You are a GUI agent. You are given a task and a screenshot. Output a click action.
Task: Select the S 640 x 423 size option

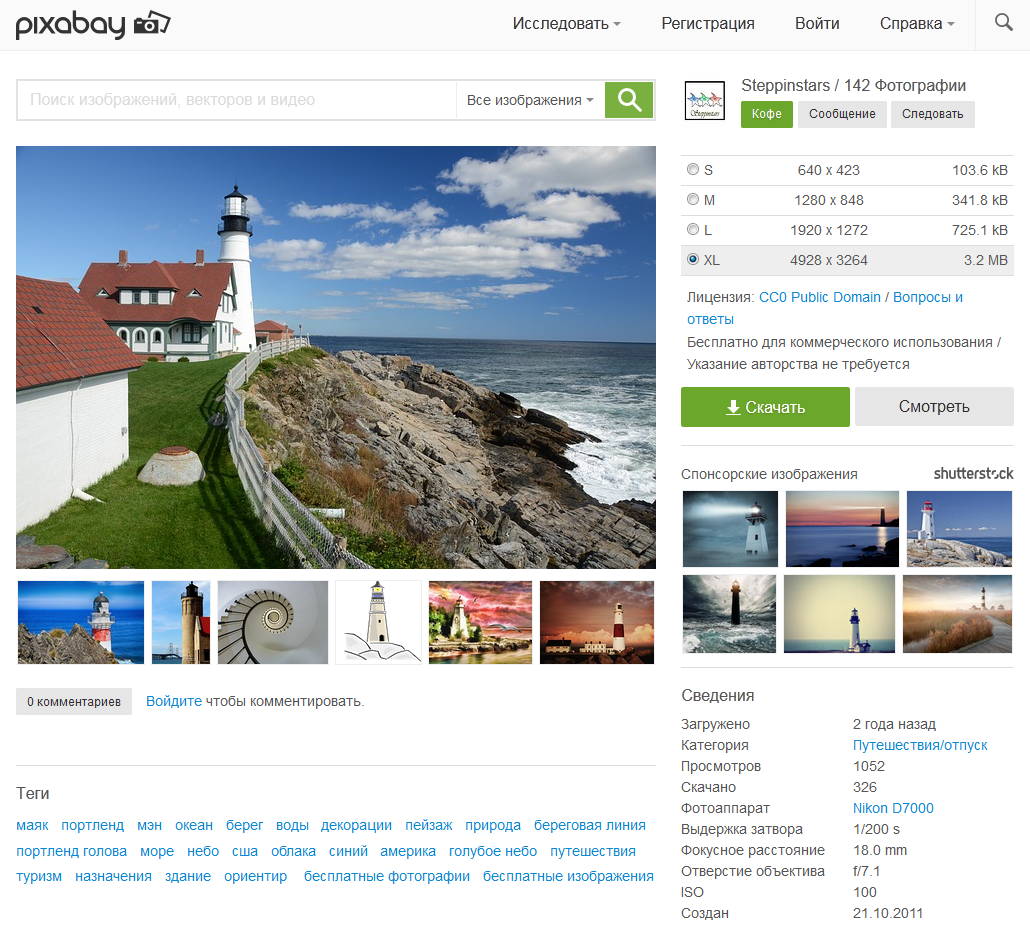[x=693, y=170]
